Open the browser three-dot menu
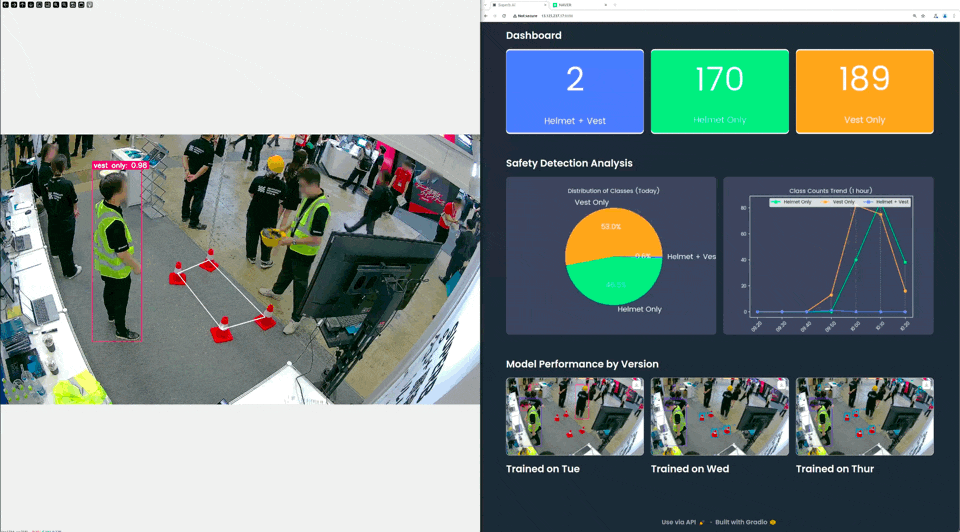The width and height of the screenshot is (960, 532). click(x=954, y=16)
